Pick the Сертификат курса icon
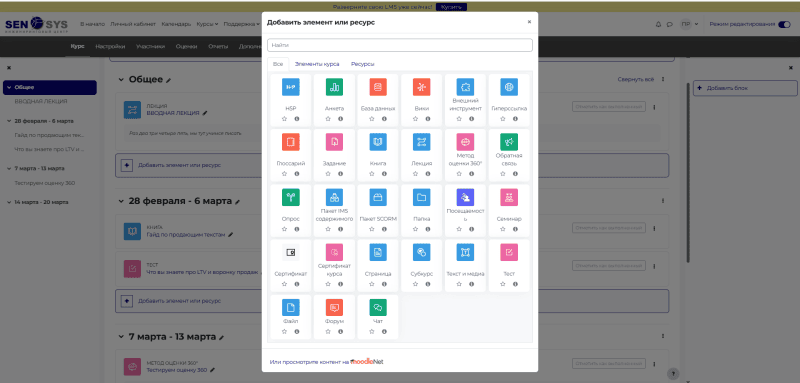 [334, 252]
